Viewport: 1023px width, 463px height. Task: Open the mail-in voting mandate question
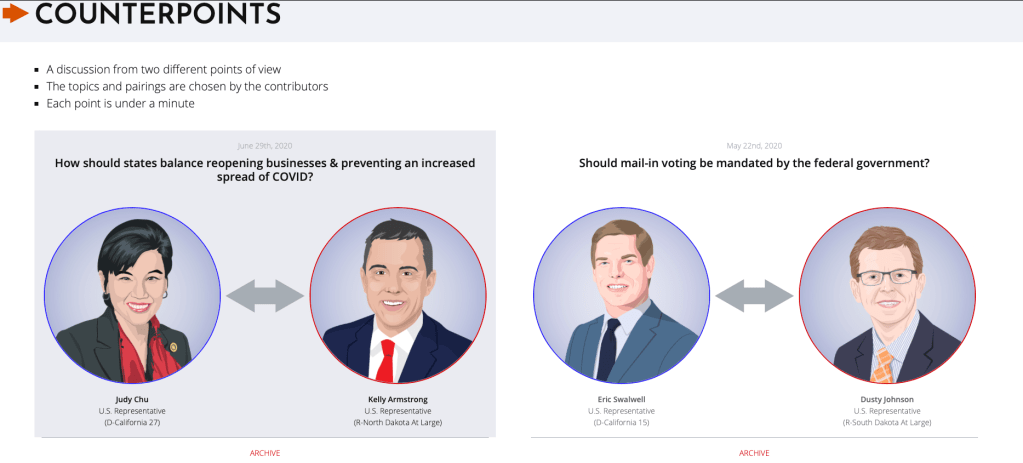(754, 162)
